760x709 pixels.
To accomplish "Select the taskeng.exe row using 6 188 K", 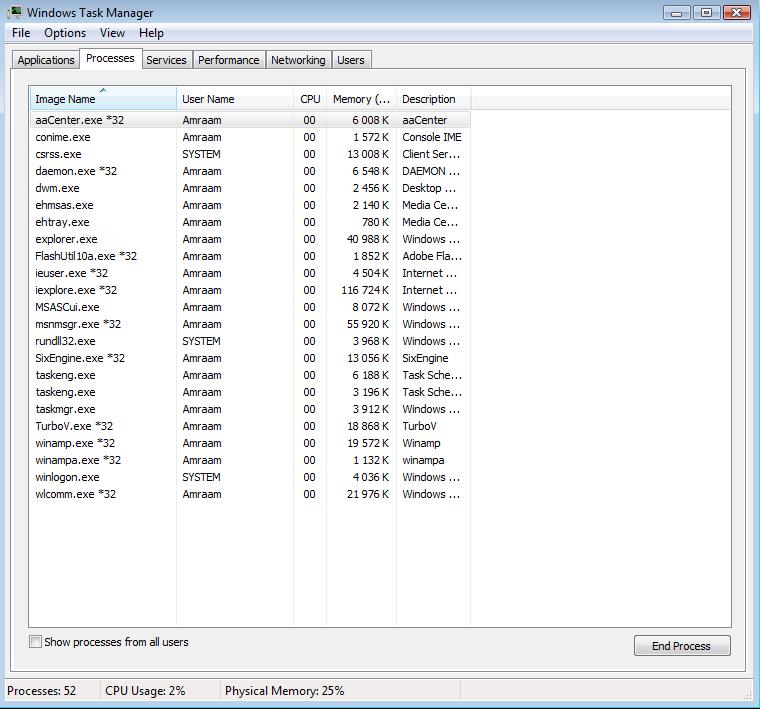I will pyautogui.click(x=250, y=375).
